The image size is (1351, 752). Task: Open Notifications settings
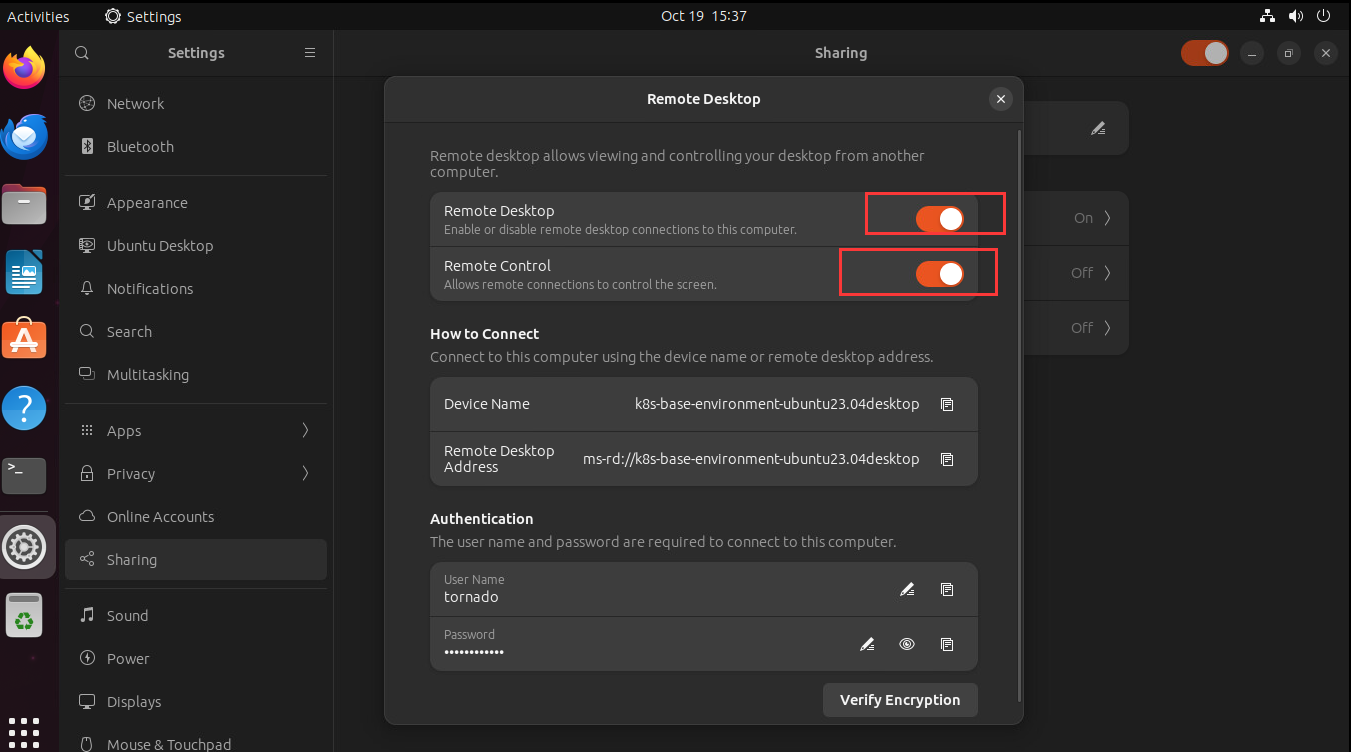click(x=196, y=289)
